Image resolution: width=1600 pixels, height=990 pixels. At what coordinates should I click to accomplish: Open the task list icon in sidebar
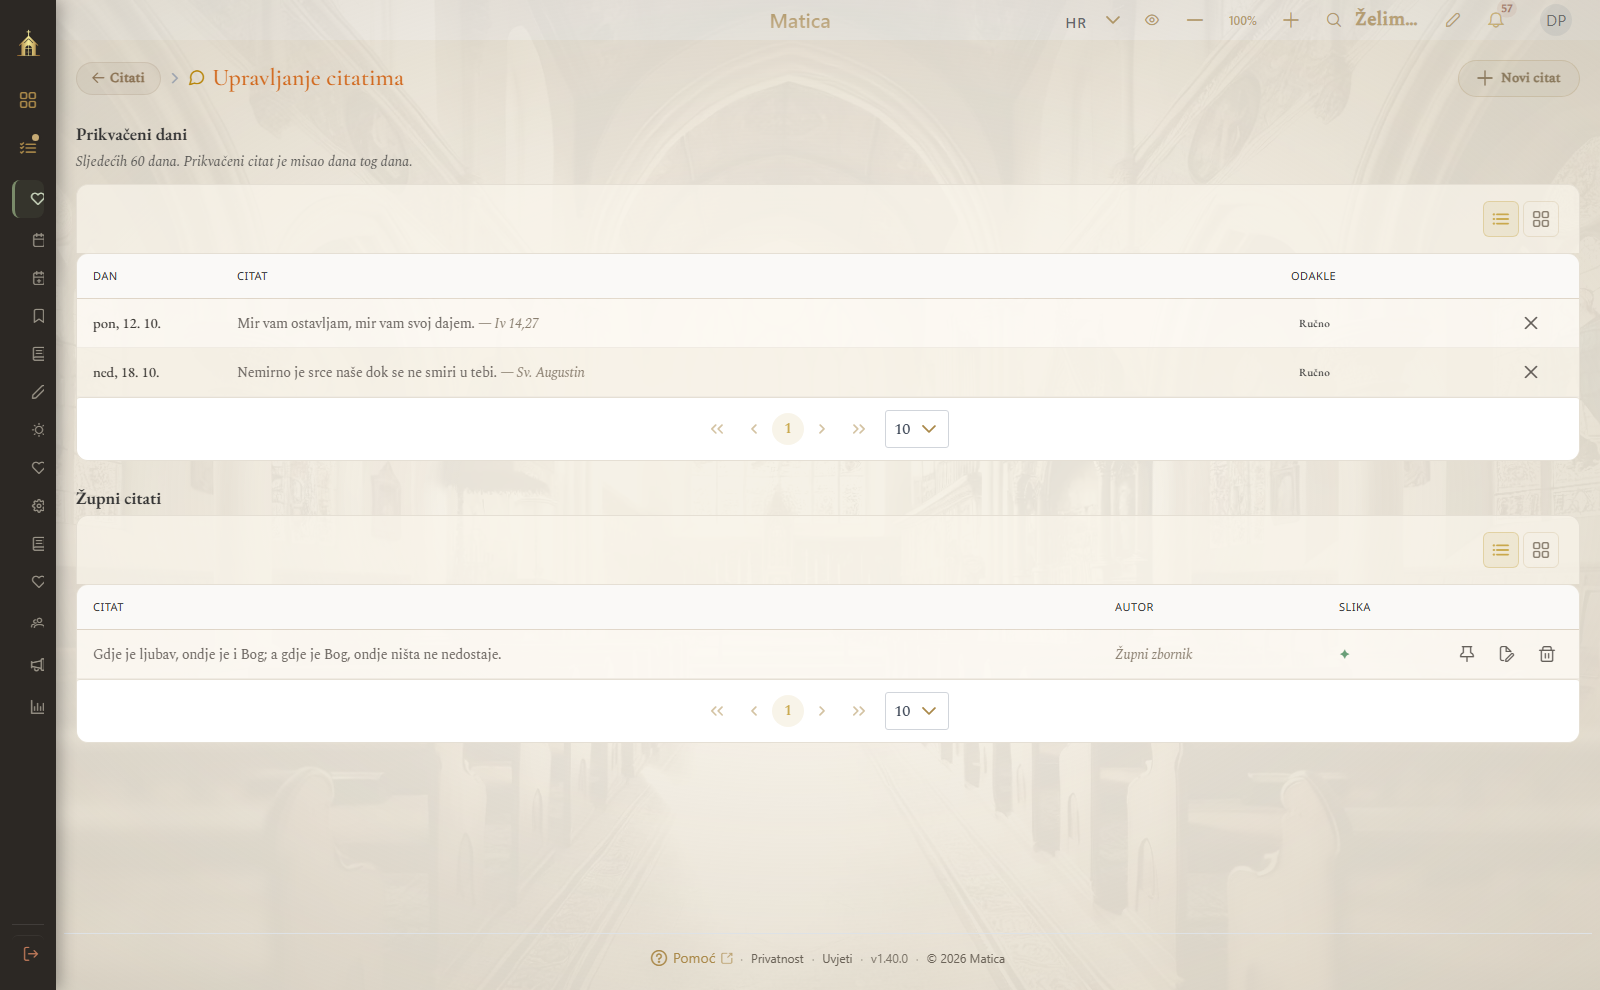(x=28, y=146)
